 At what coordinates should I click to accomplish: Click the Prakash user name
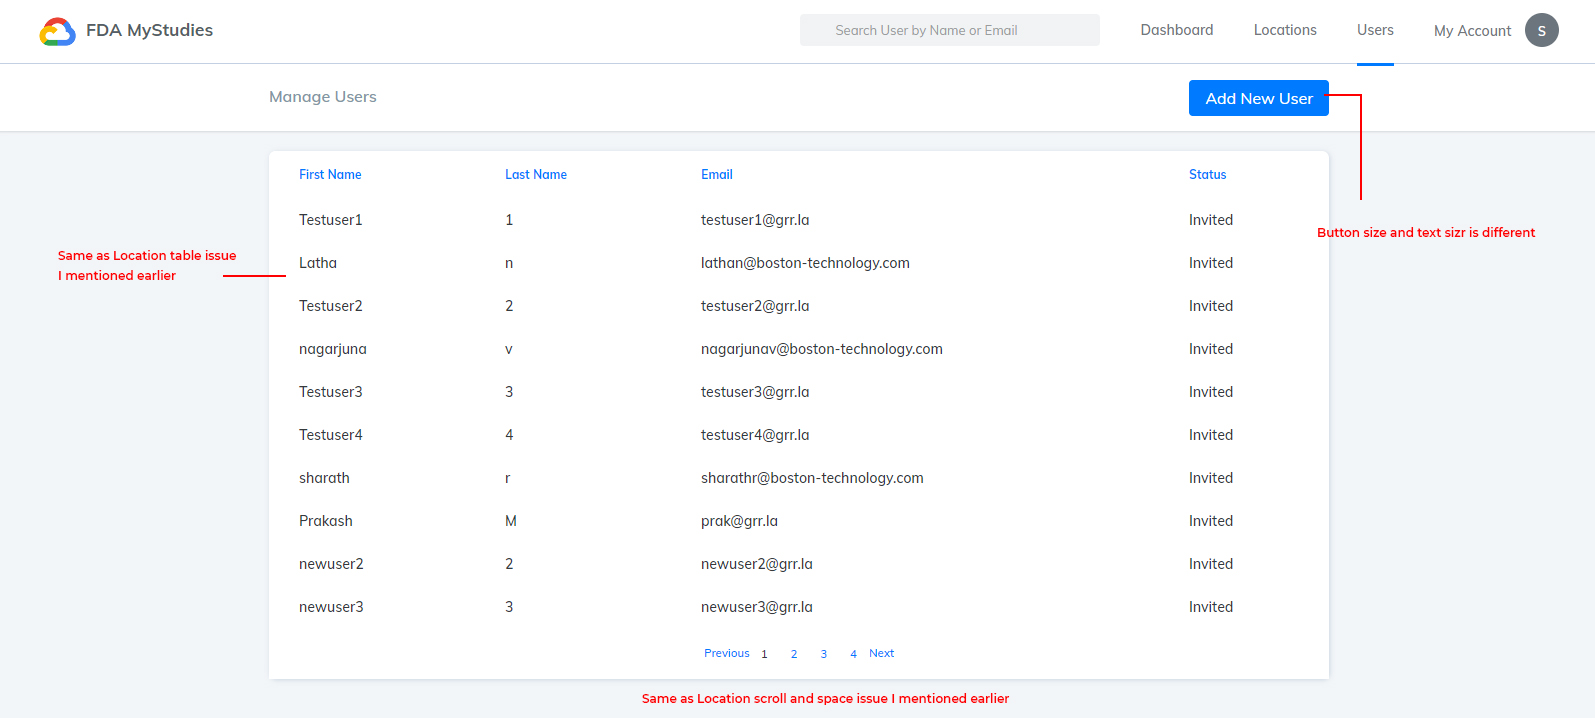[326, 521]
